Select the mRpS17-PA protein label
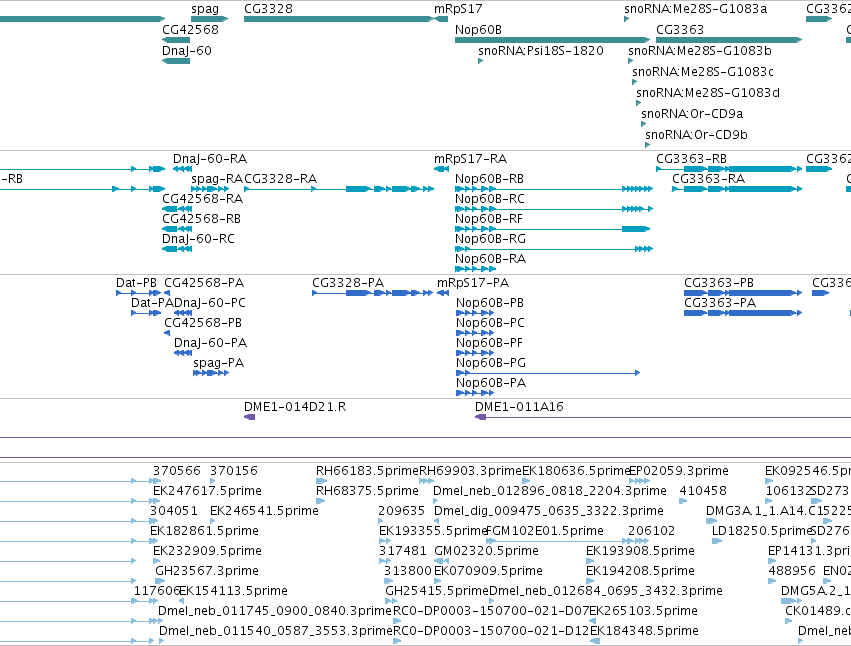Image resolution: width=851 pixels, height=646 pixels. pos(473,283)
